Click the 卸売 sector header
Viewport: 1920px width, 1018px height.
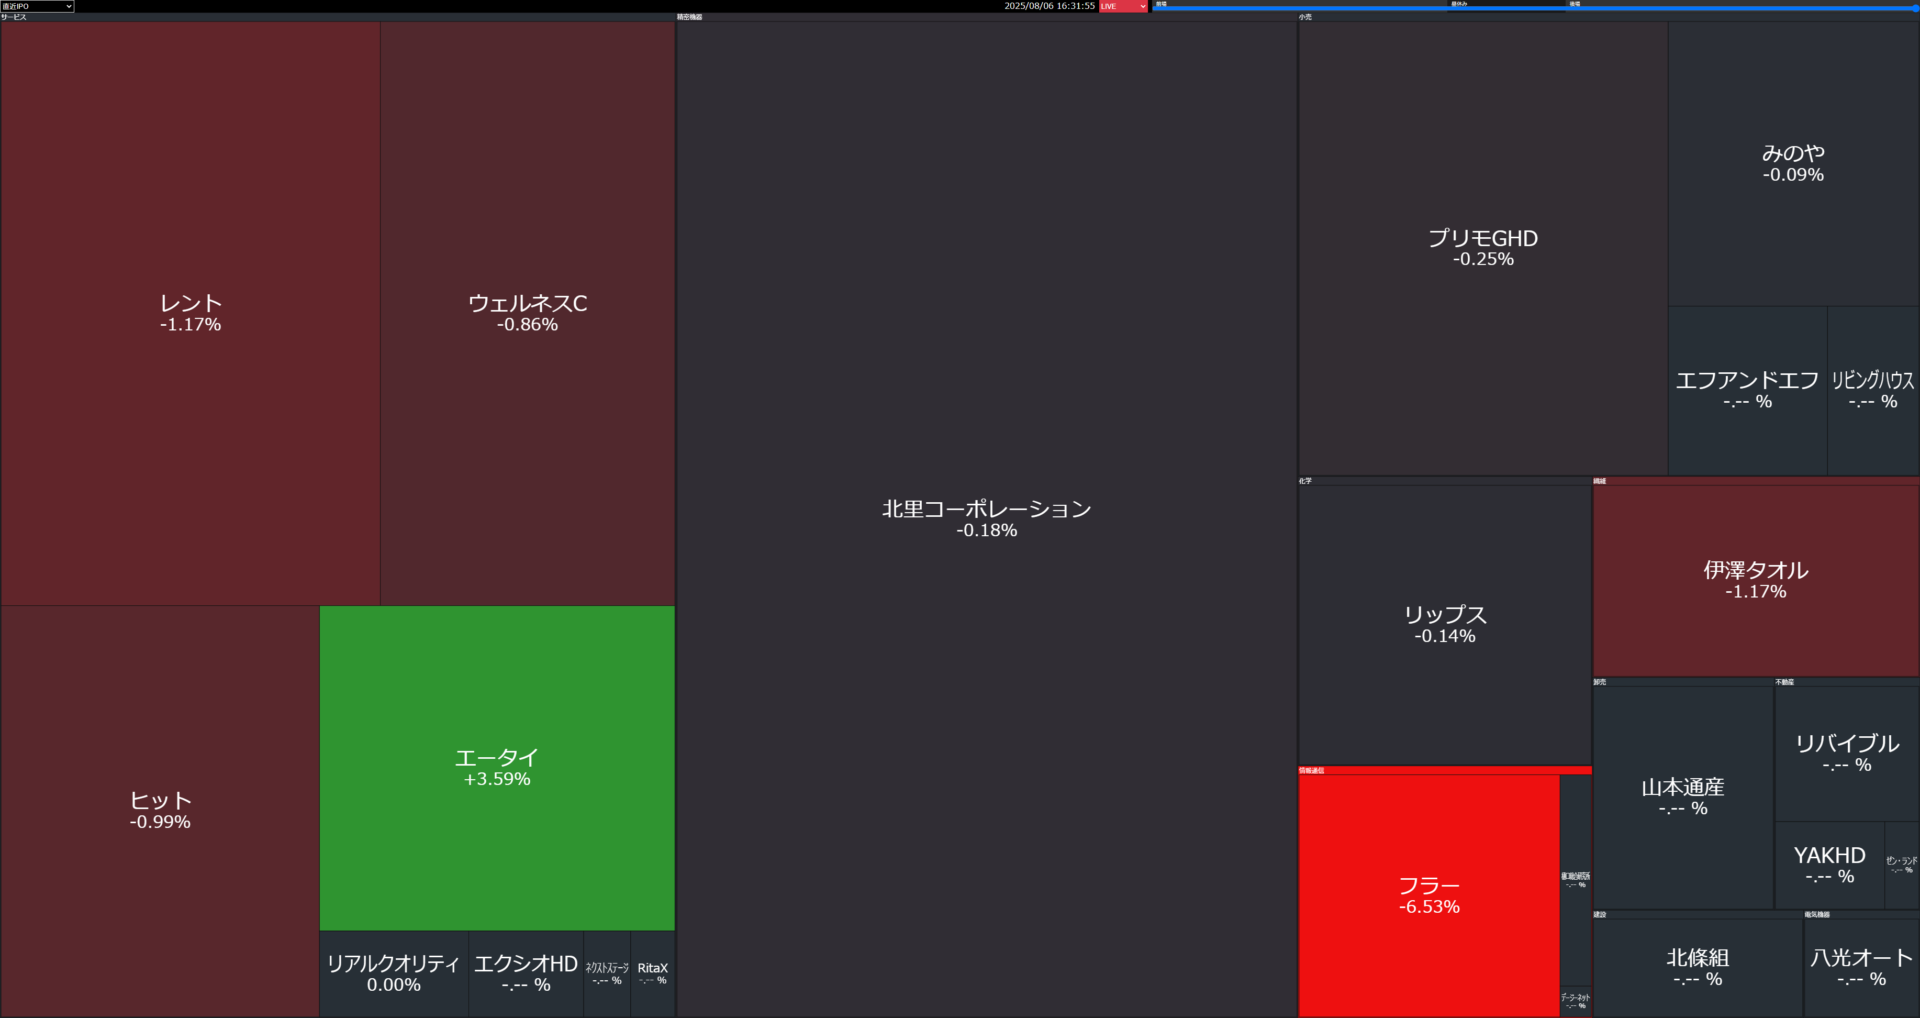(1683, 682)
